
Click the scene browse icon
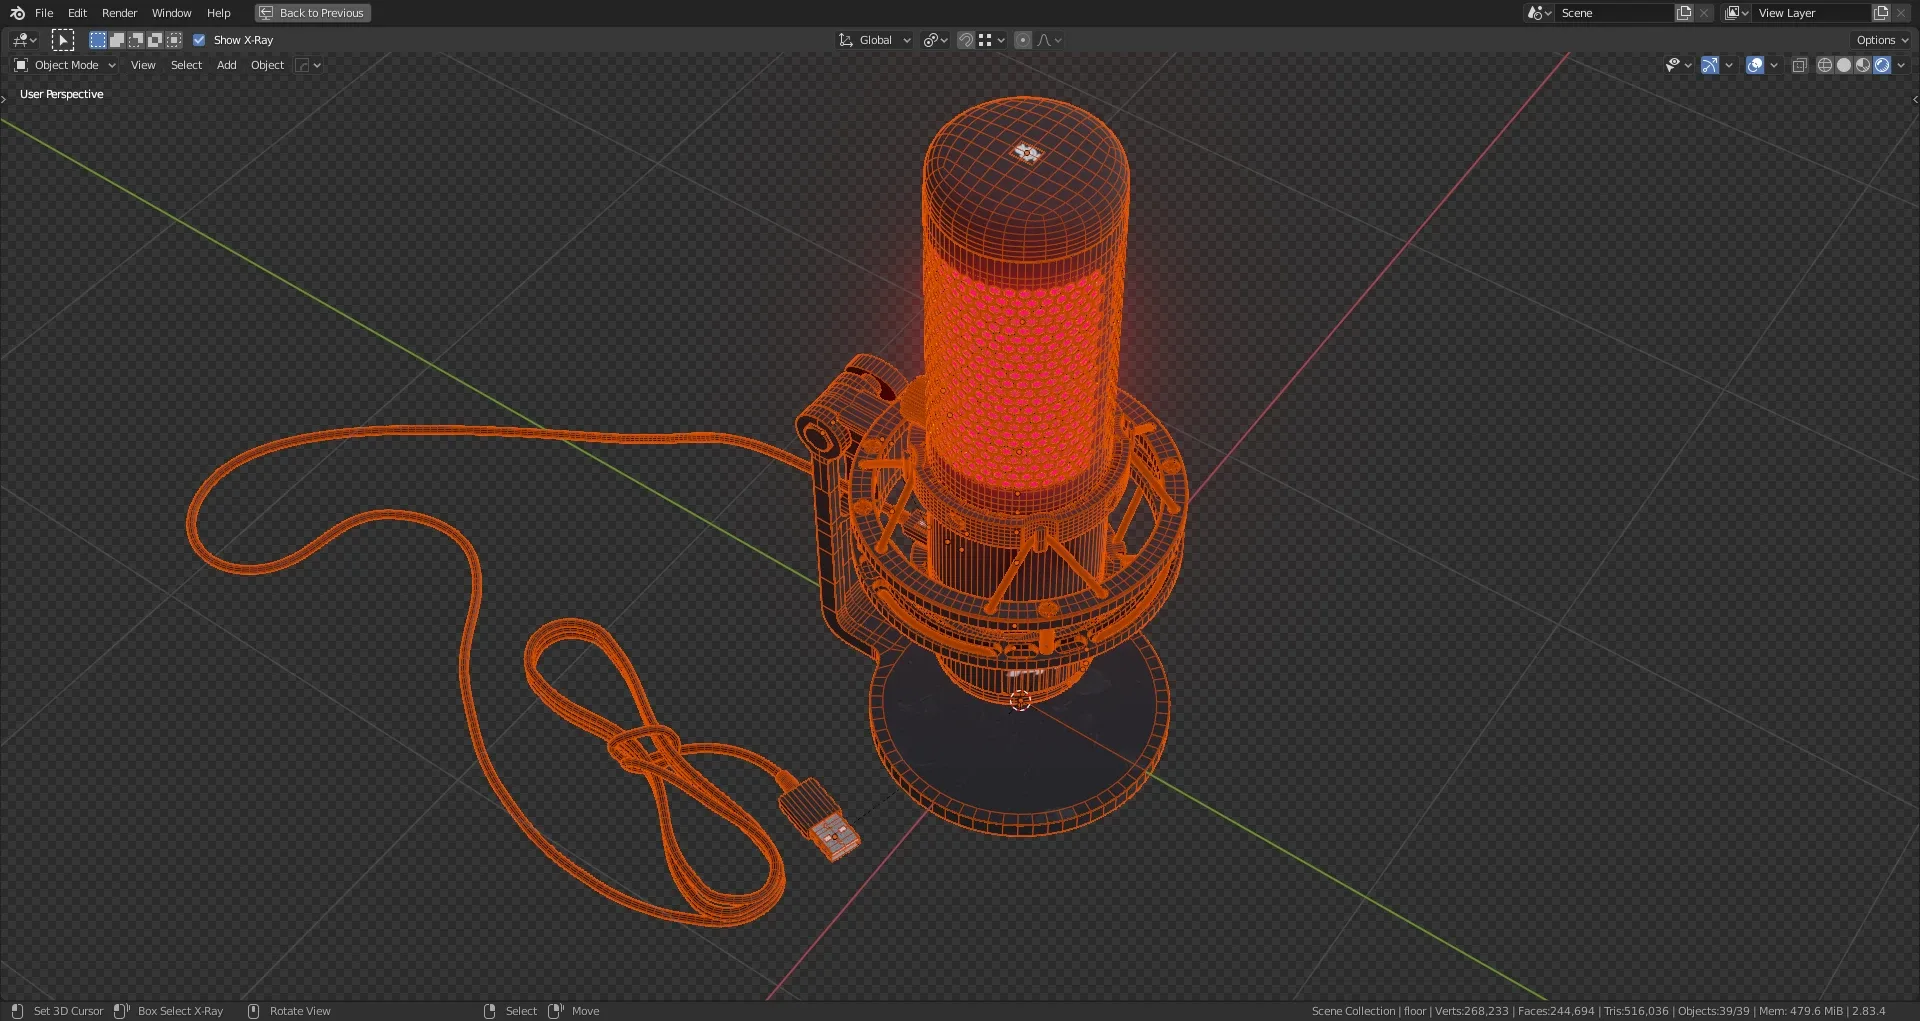1539,13
